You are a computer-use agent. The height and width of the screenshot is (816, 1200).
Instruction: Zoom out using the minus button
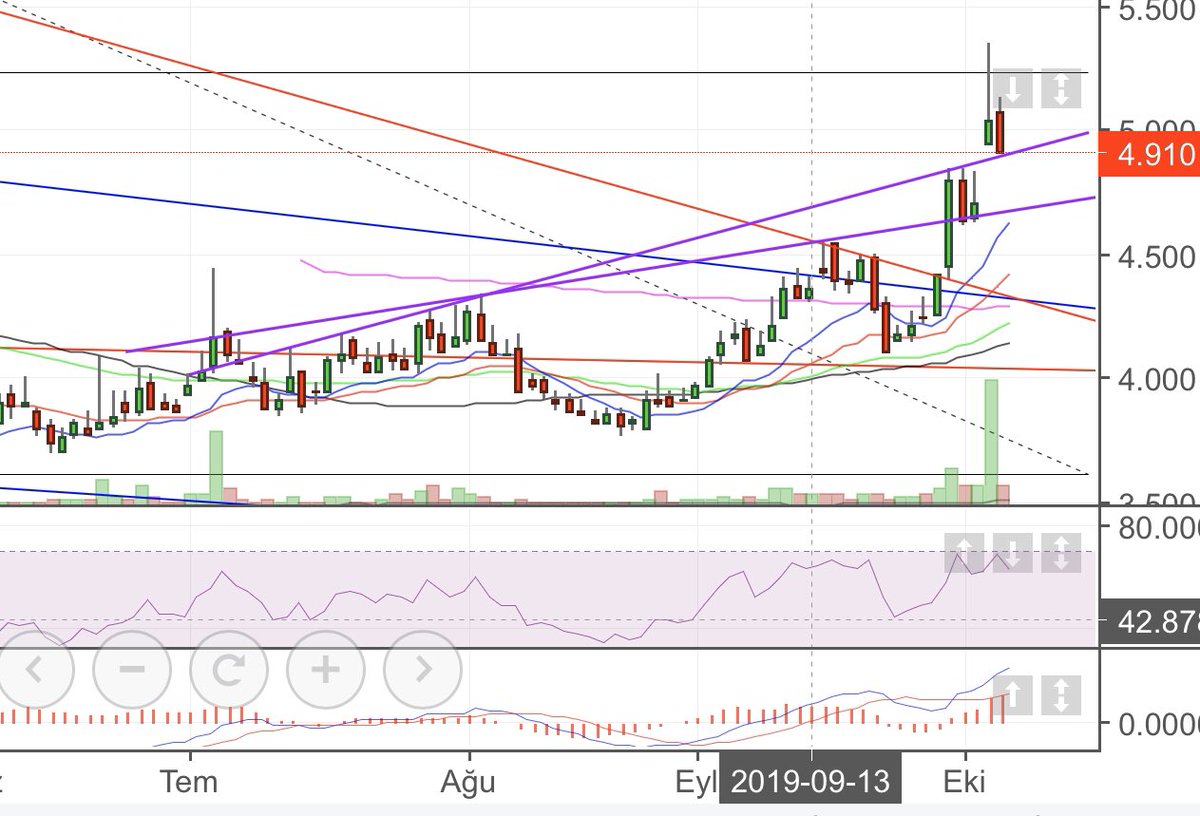[x=132, y=669]
